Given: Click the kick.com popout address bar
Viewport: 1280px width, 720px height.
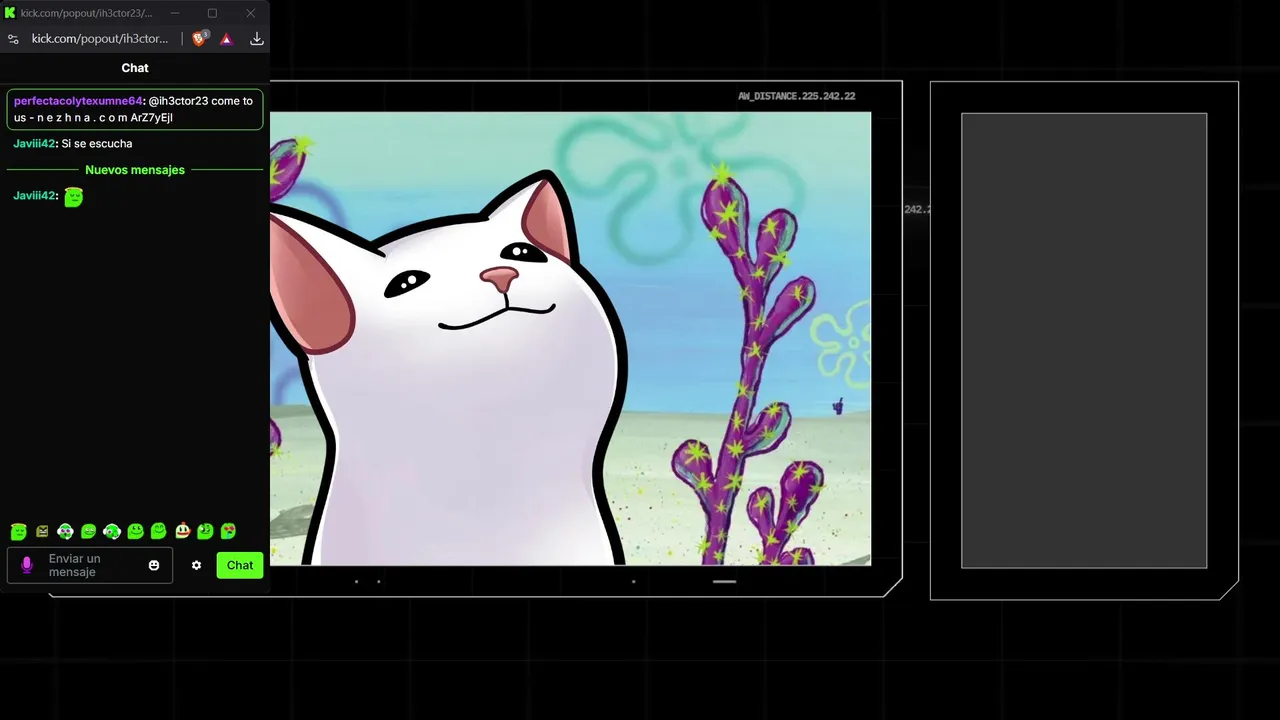Looking at the screenshot, I should pyautogui.click(x=100, y=39).
